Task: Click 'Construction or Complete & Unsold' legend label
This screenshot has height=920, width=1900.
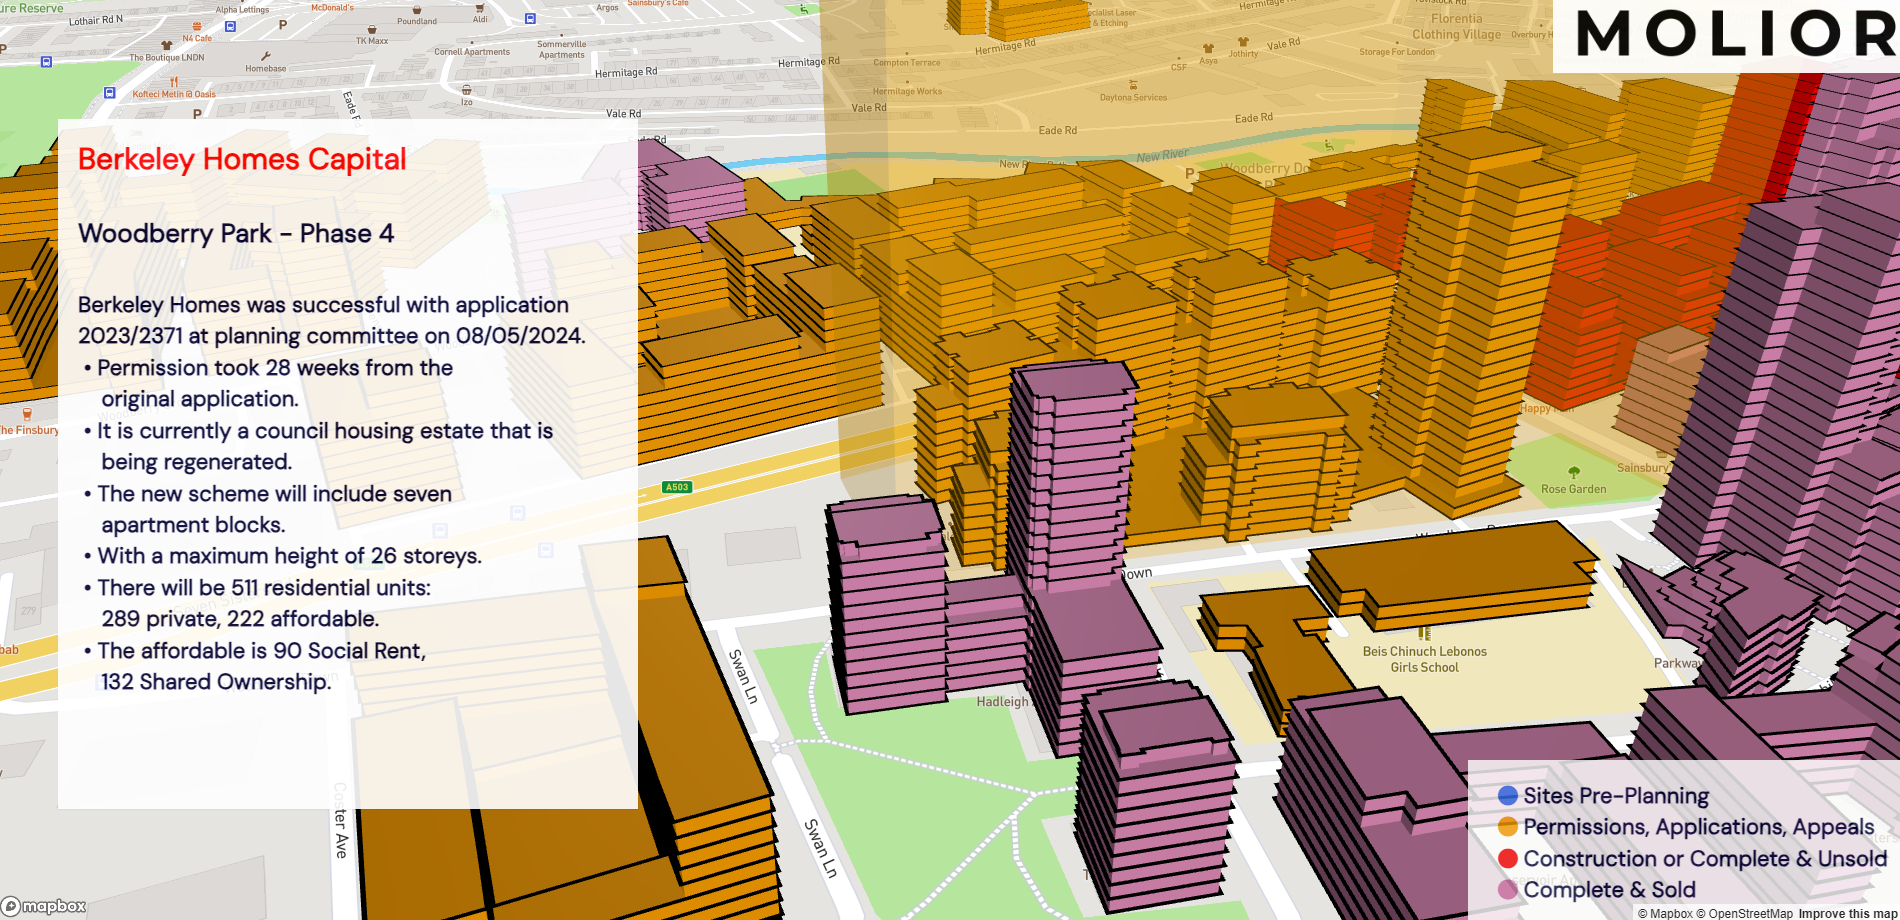Action: click(1705, 859)
